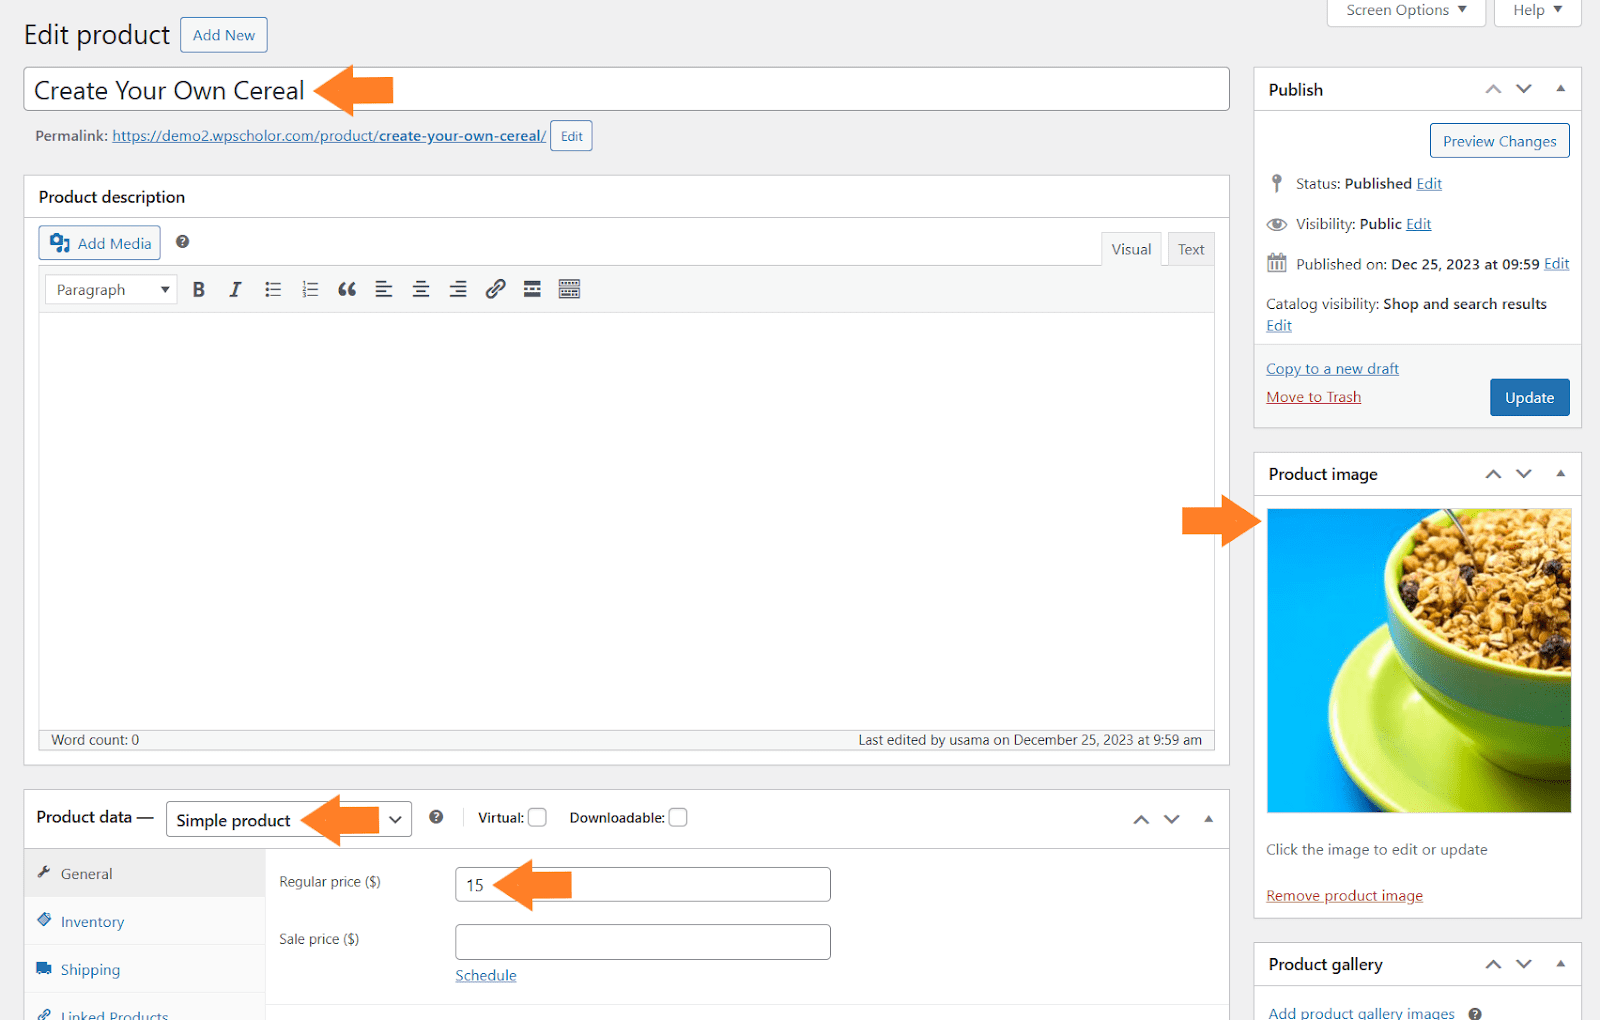Click the Add Media button
The width and height of the screenshot is (1600, 1020).
tap(100, 243)
